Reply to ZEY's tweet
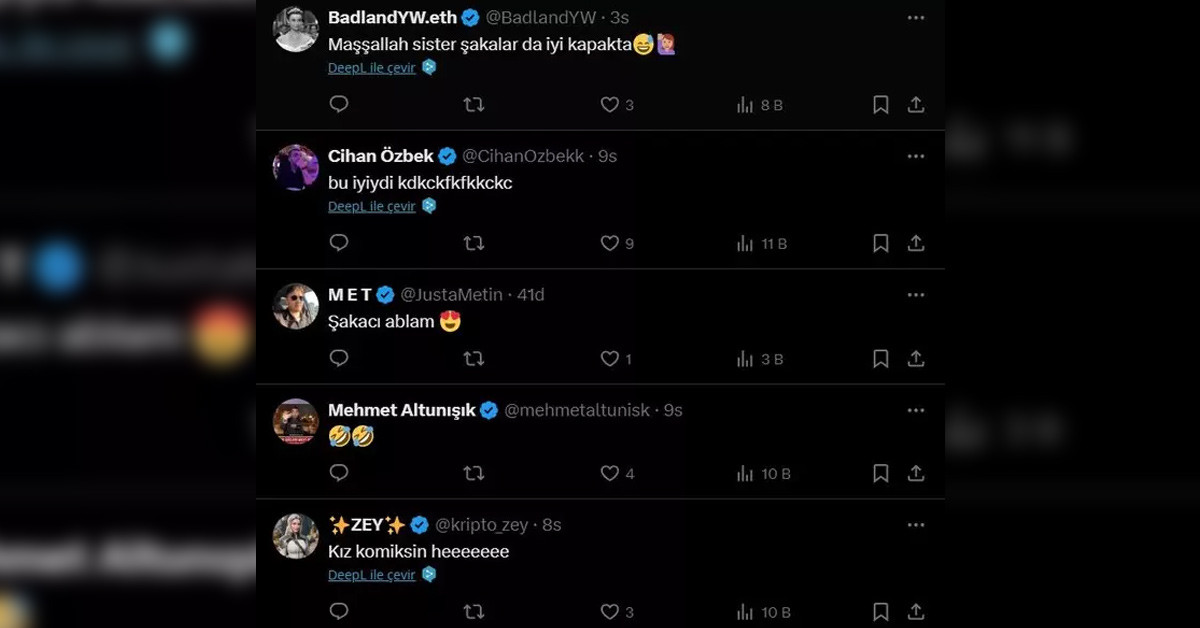This screenshot has height=628, width=1200. click(x=339, y=611)
